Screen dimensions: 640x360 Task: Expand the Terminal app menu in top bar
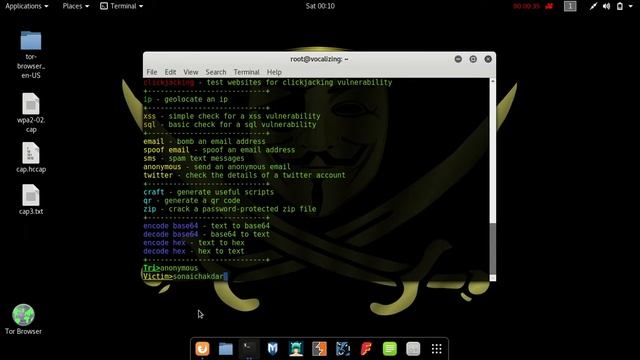(122, 6)
